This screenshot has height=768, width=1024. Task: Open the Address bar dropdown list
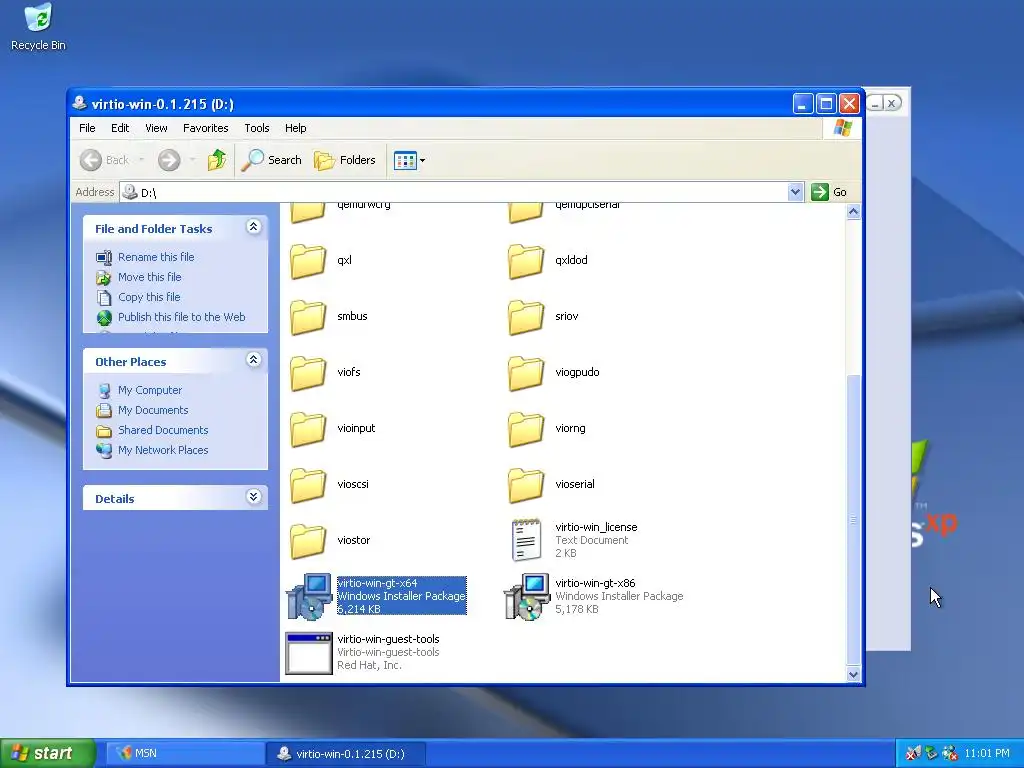point(795,192)
